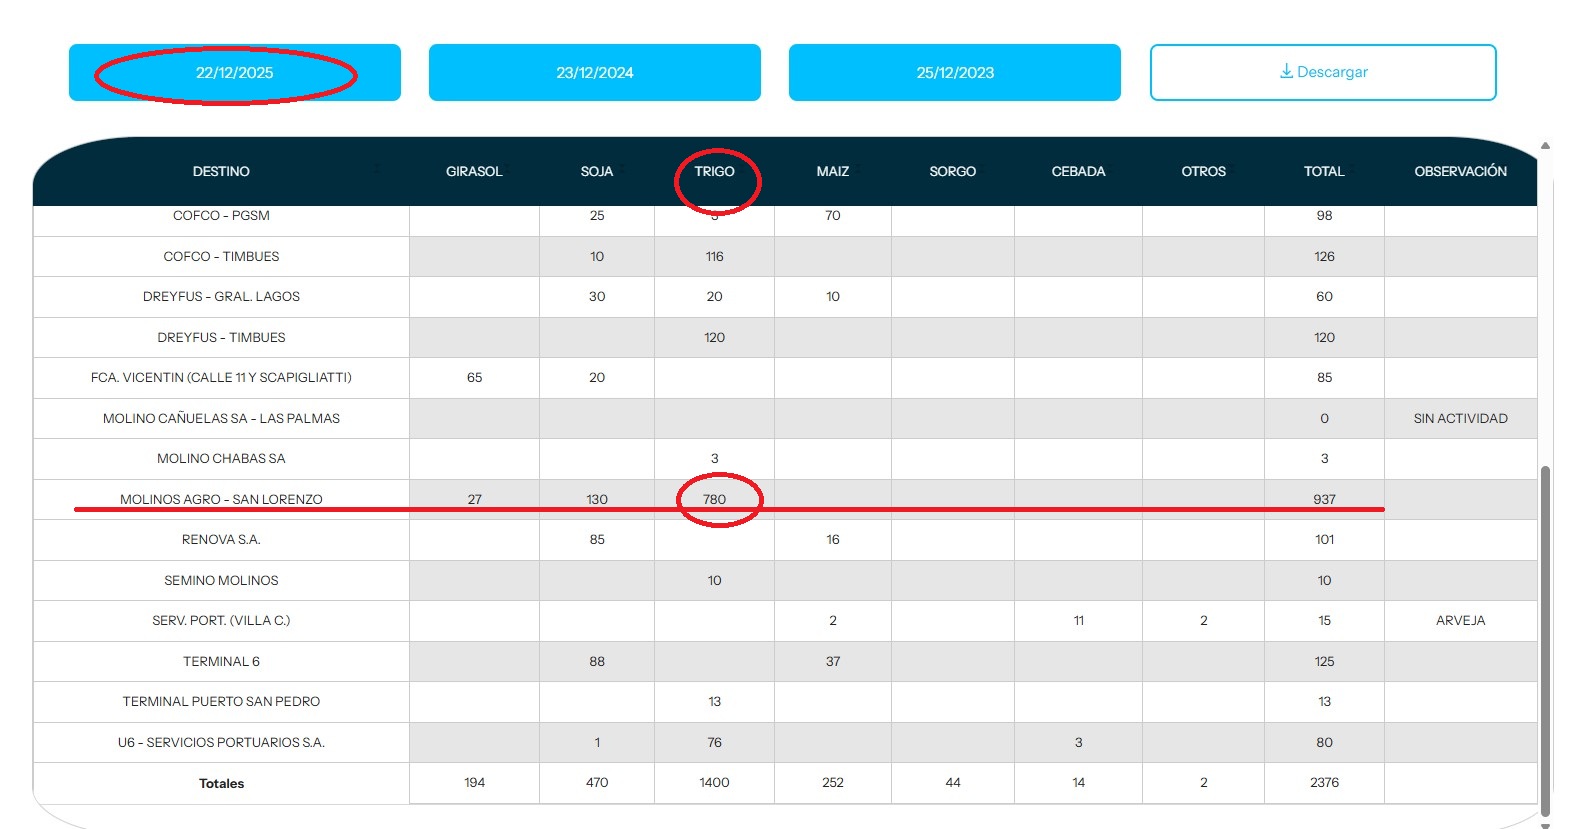This screenshot has width=1594, height=829.
Task: Open the 25/12/2023 date tab
Action: [x=954, y=72]
